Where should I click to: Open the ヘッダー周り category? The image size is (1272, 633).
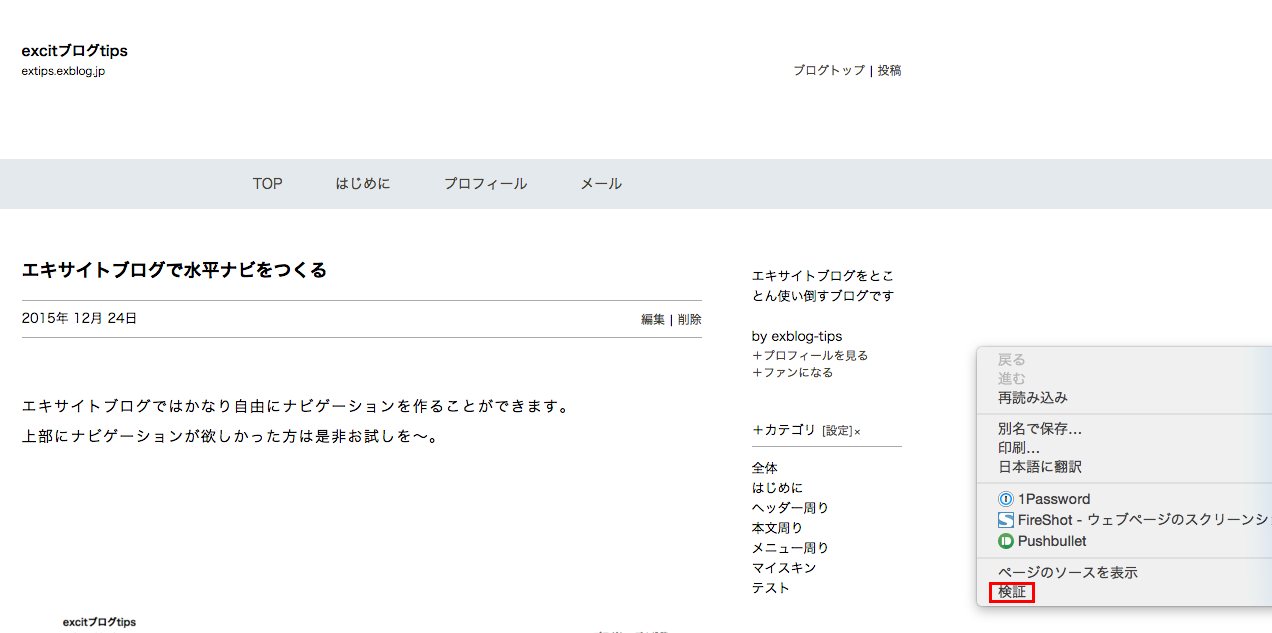click(790, 508)
